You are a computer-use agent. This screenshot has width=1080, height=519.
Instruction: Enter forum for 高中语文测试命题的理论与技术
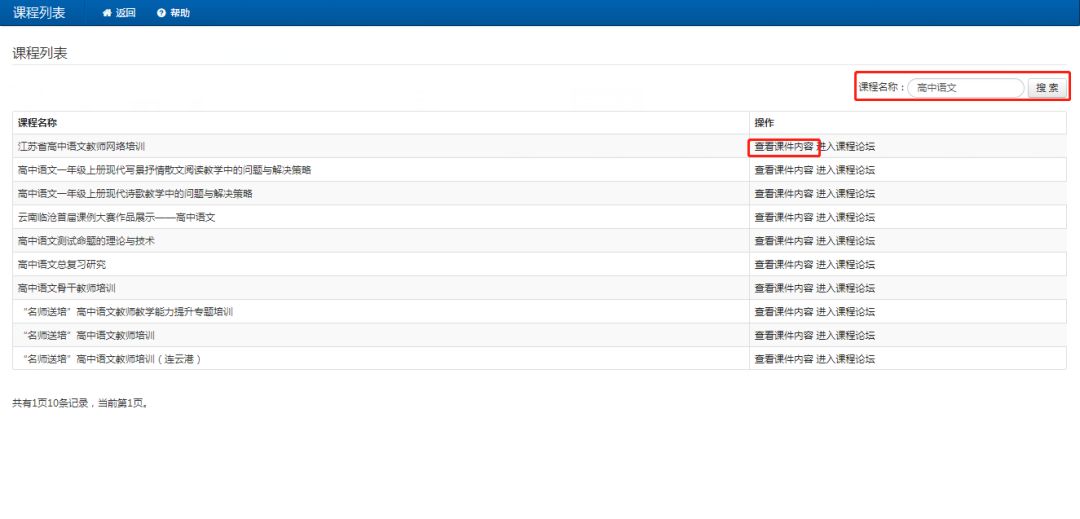click(x=845, y=241)
